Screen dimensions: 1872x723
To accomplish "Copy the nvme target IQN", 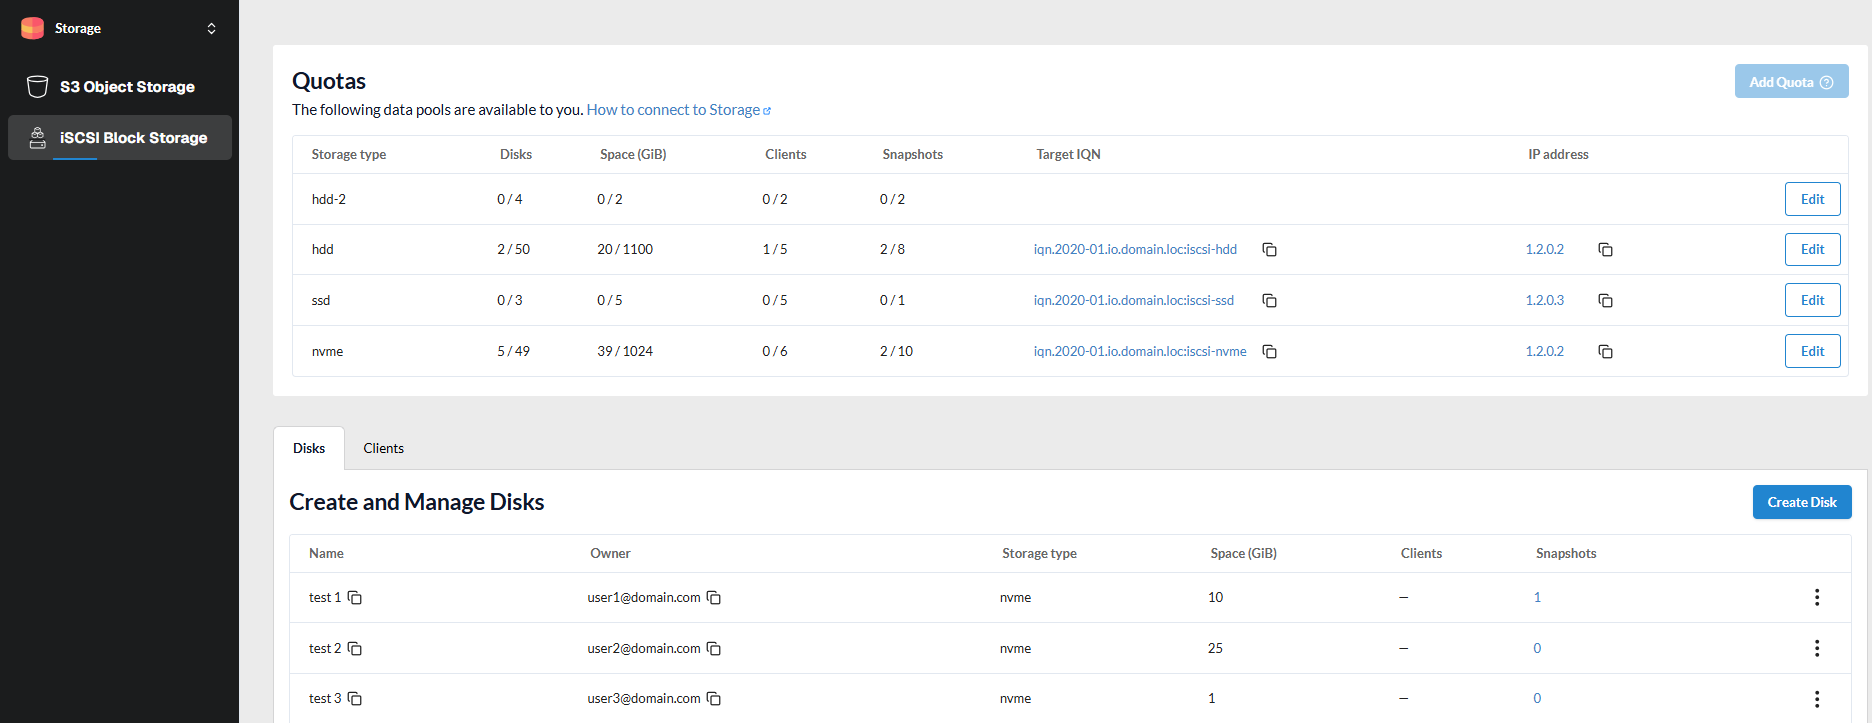I will coord(1269,352).
